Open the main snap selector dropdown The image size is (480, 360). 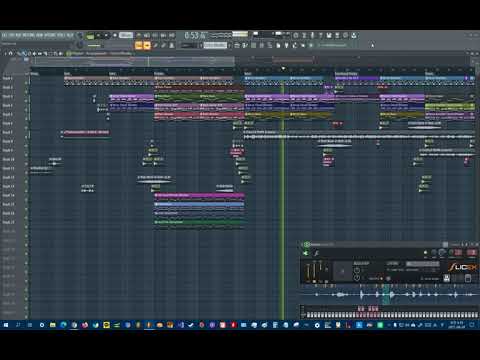click(189, 45)
